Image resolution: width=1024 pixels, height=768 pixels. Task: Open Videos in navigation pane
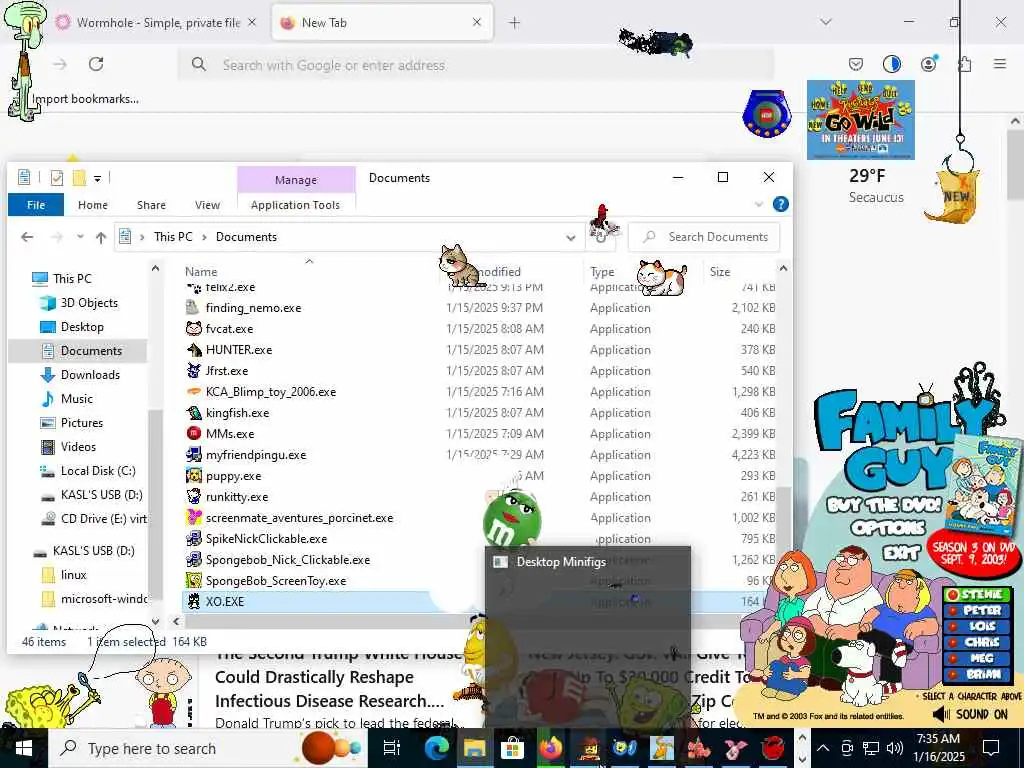pos(78,447)
